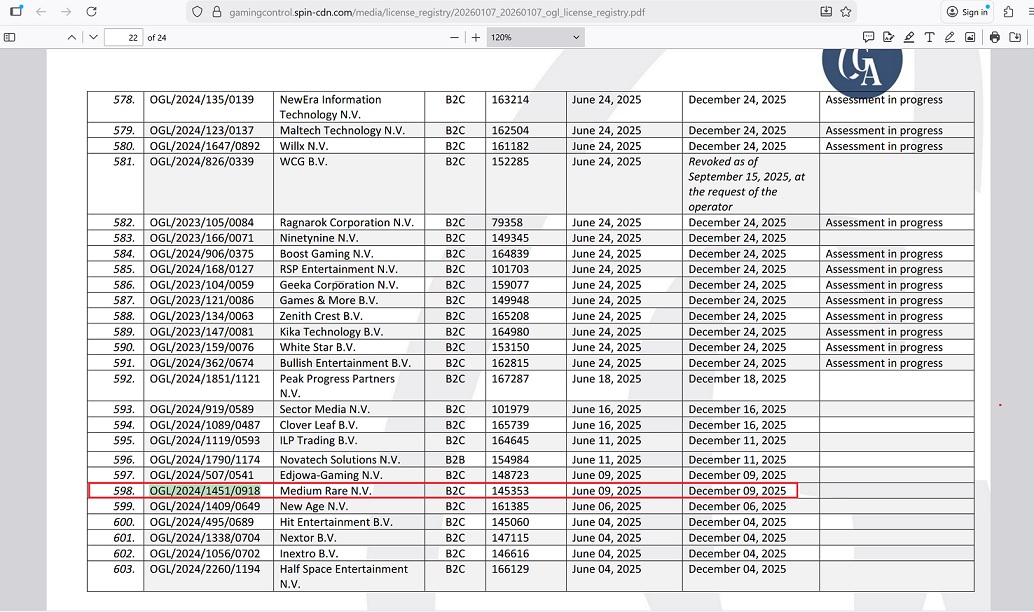Zoom out of the PDF document
This screenshot has width=1034, height=612.
pyautogui.click(x=454, y=37)
